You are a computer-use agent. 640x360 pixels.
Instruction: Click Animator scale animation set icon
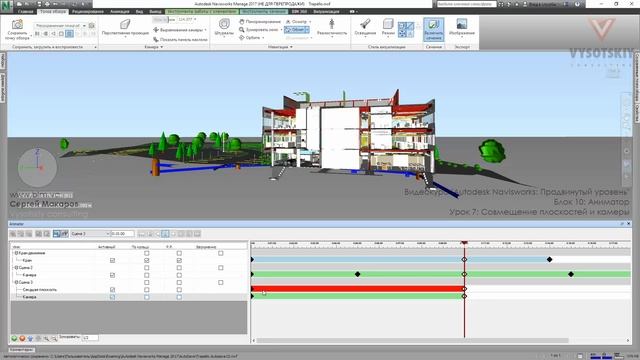point(29,234)
